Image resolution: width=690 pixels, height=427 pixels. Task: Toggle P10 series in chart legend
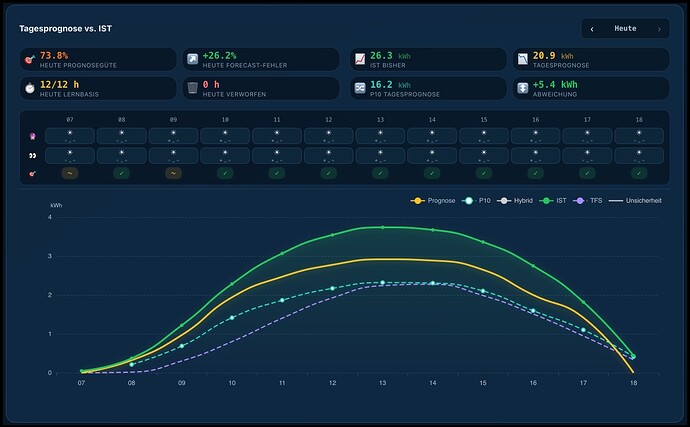tap(476, 201)
